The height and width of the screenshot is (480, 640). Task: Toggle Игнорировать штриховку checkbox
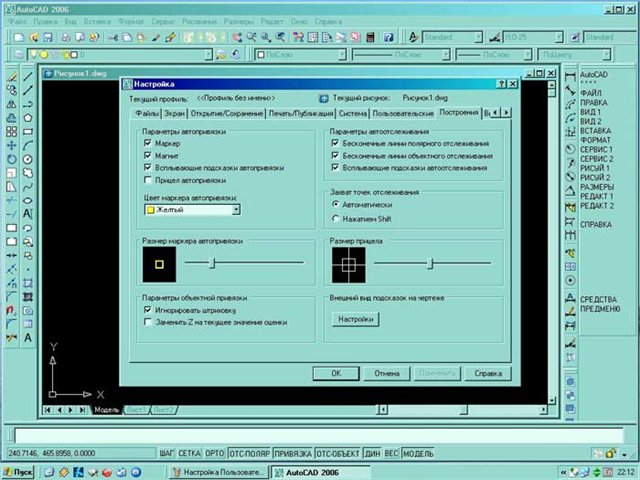pos(147,311)
